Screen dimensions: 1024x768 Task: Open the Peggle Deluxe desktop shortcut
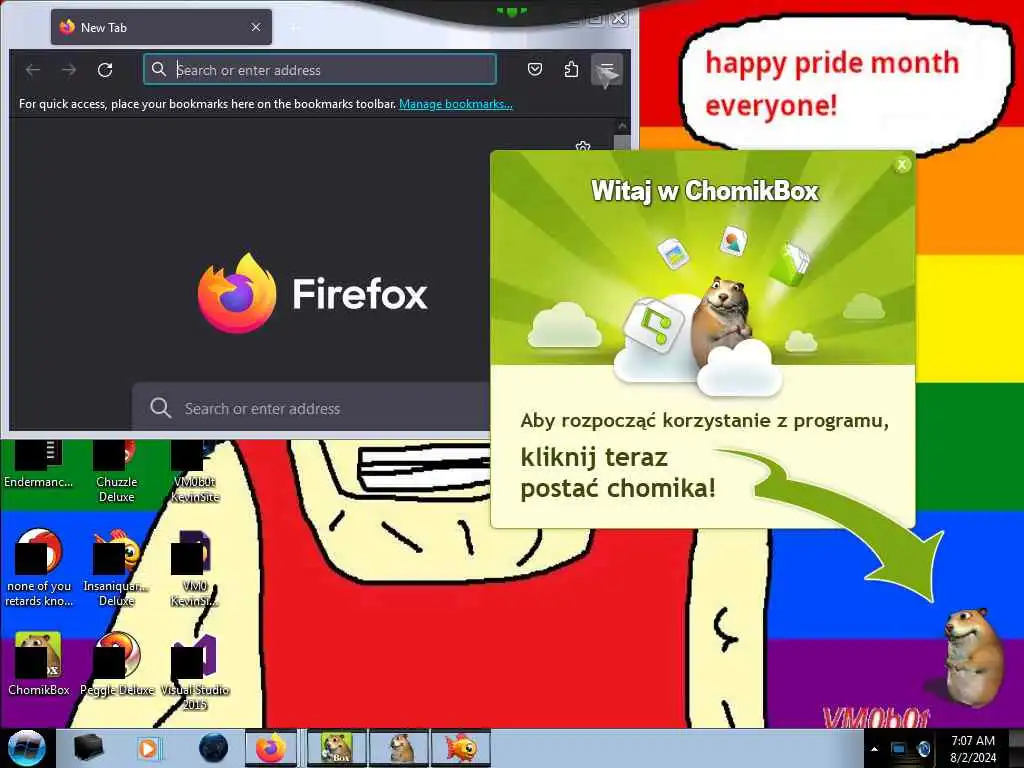[117, 664]
